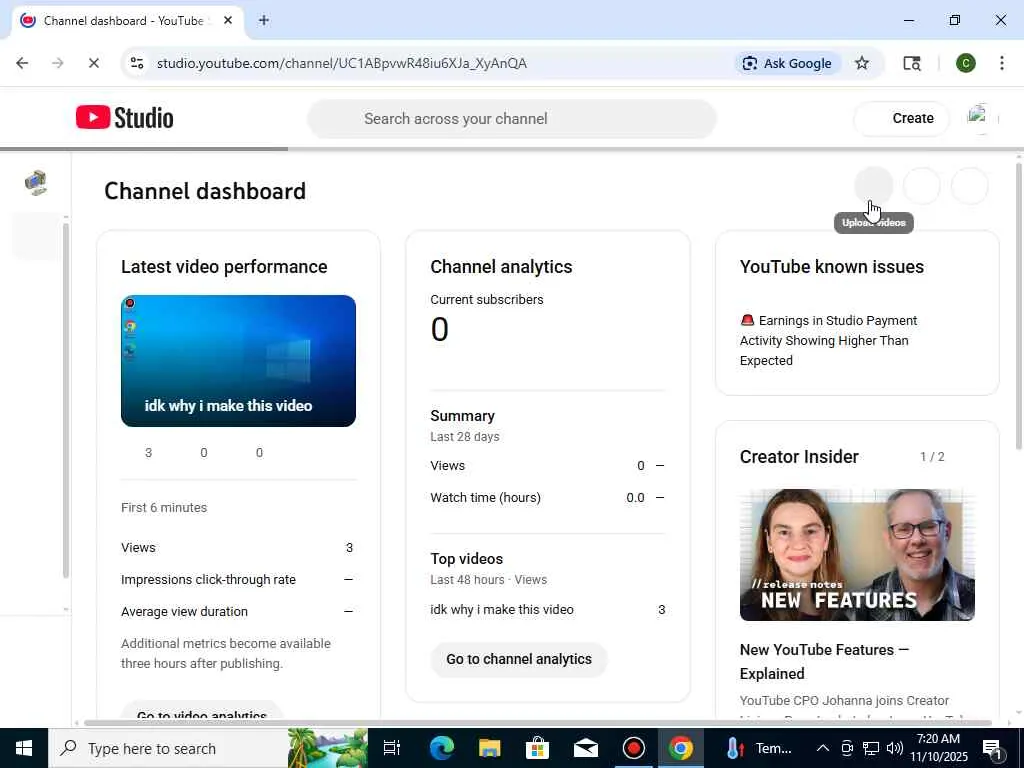
Task: Open idk why i make this video under Top videos
Action: point(502,609)
